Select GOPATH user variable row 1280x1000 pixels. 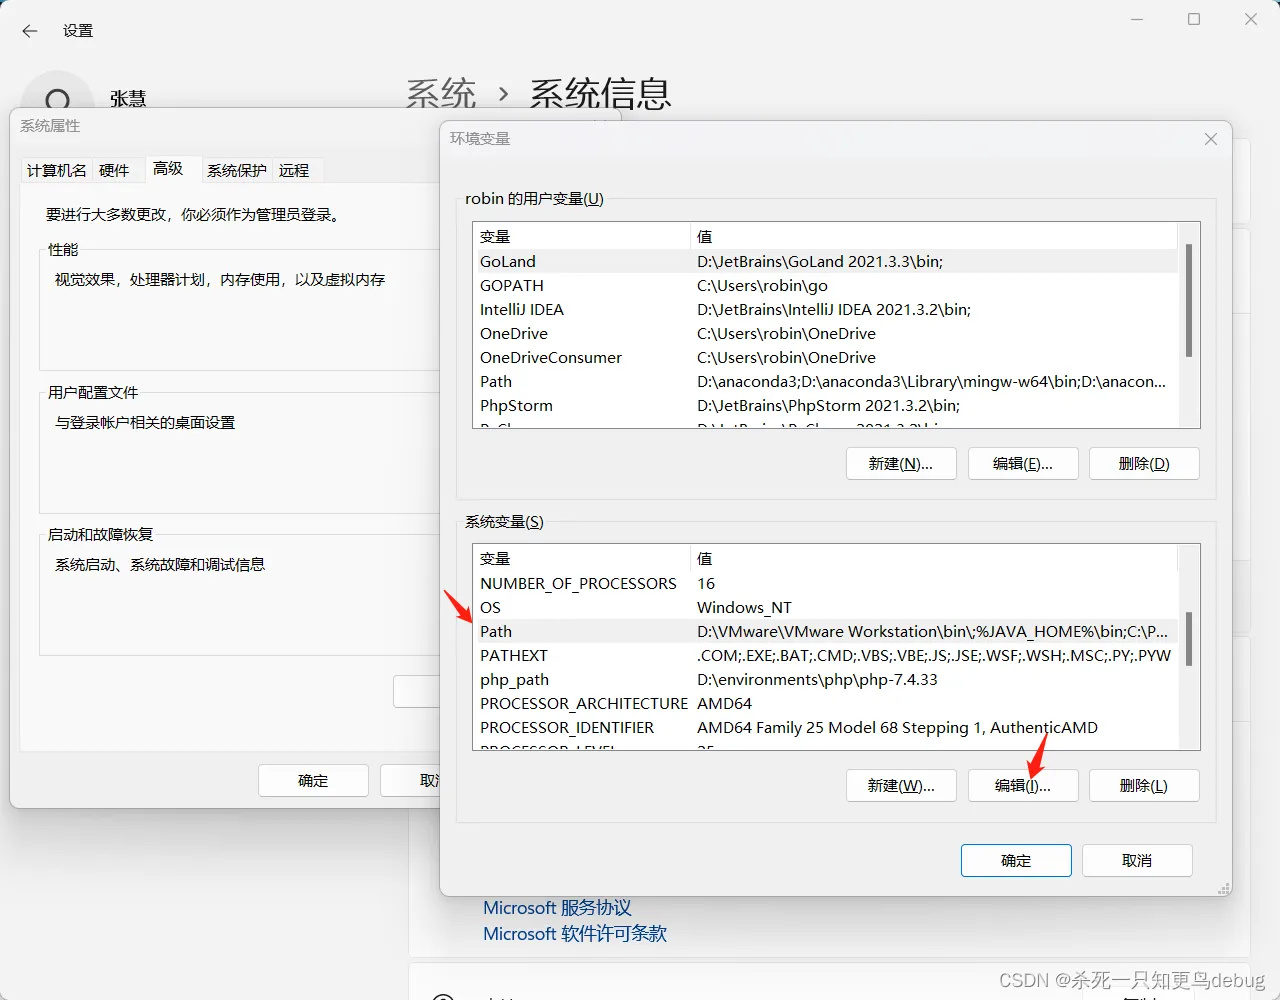[826, 285]
